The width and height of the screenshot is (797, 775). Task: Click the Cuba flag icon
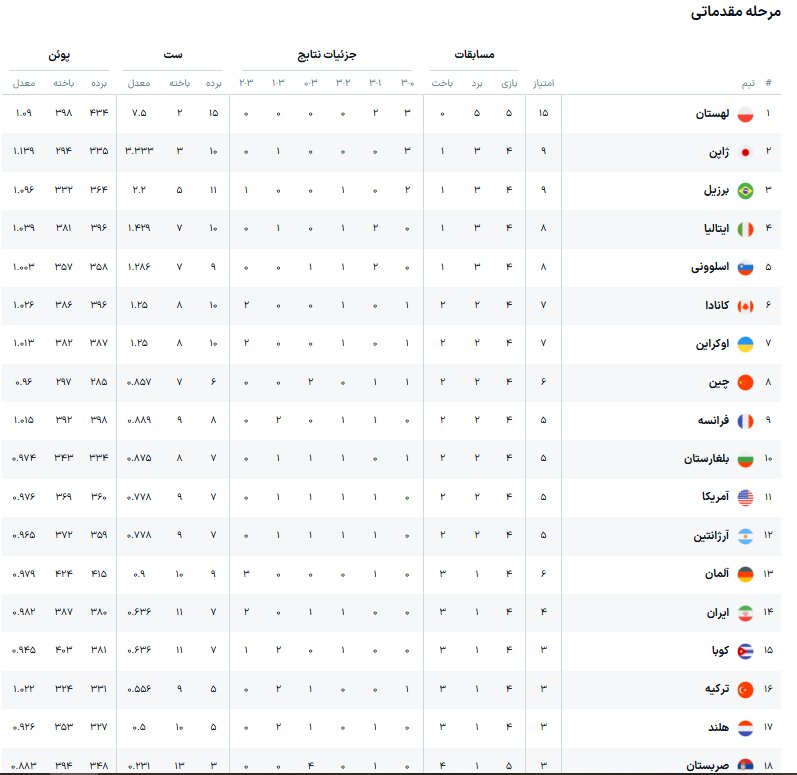[745, 651]
